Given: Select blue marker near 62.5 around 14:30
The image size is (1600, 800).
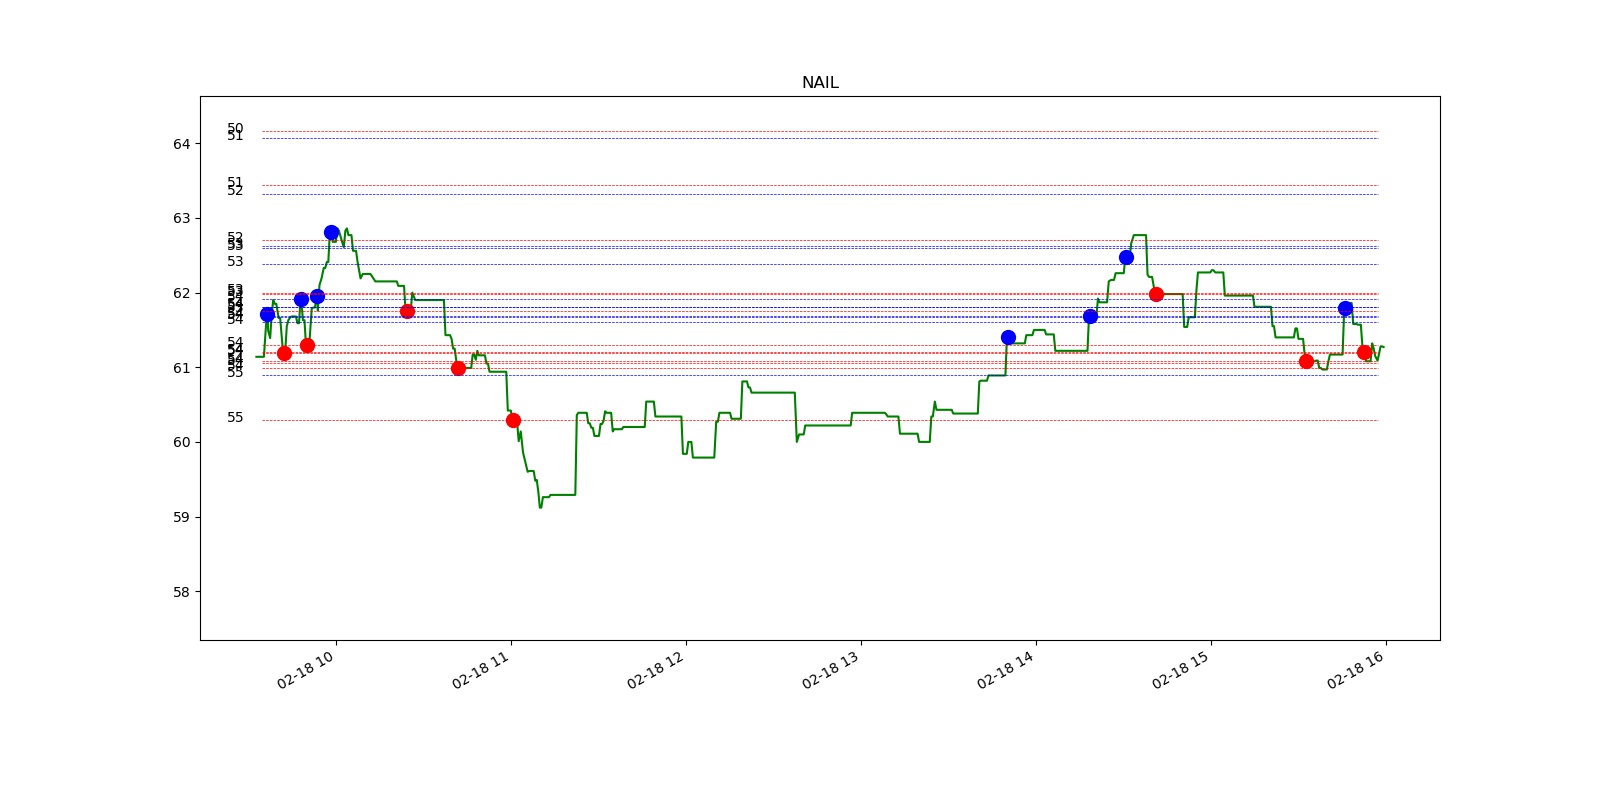Looking at the screenshot, I should [x=1126, y=257].
